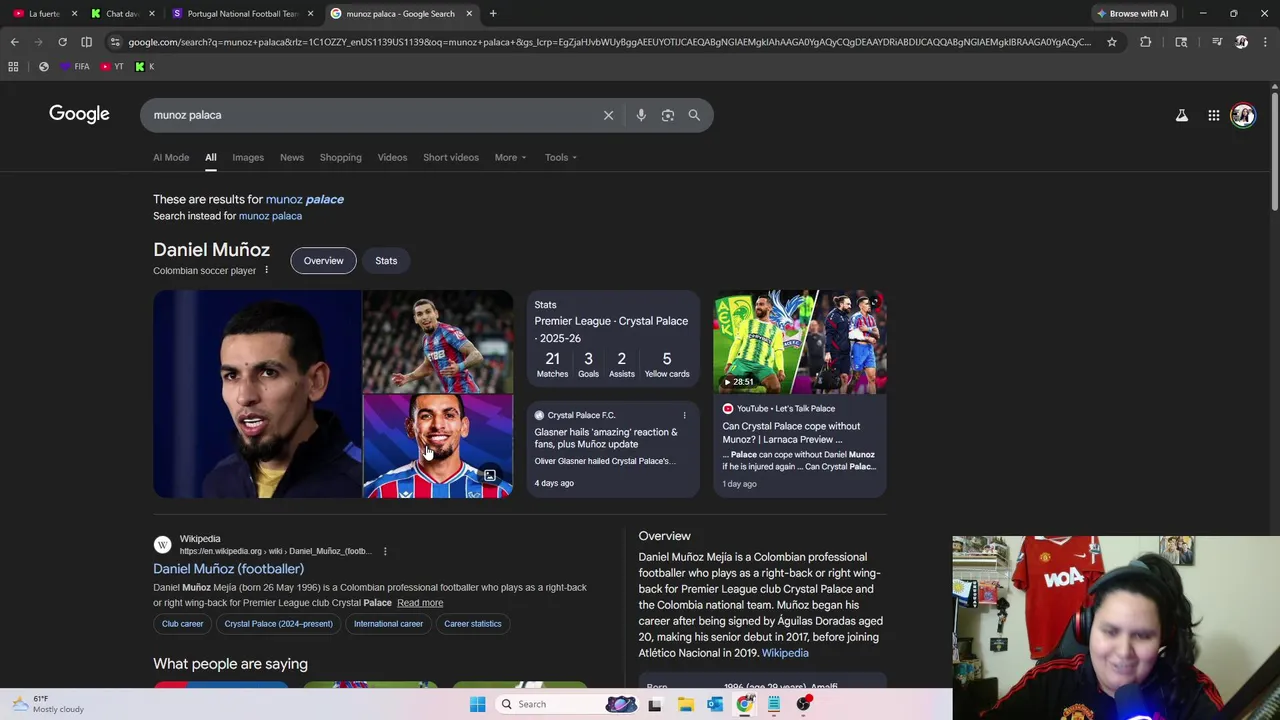This screenshot has height=720, width=1280.
Task: Go back to the previous page
Action: click(14, 42)
